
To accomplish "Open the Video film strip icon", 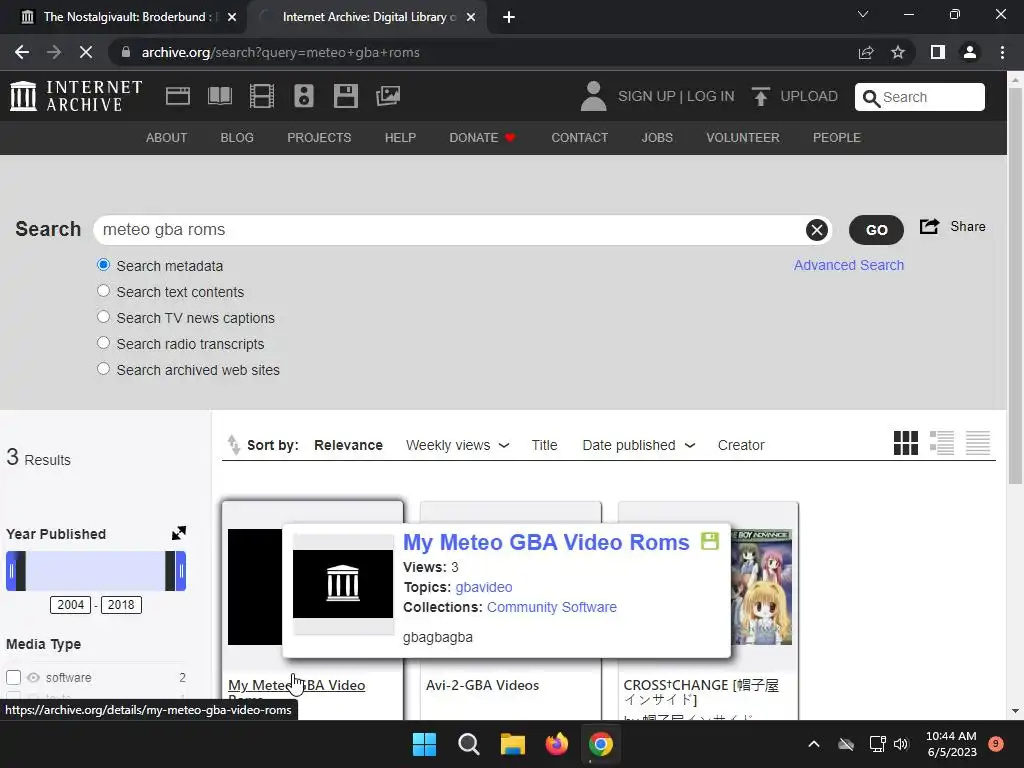I will pos(262,96).
